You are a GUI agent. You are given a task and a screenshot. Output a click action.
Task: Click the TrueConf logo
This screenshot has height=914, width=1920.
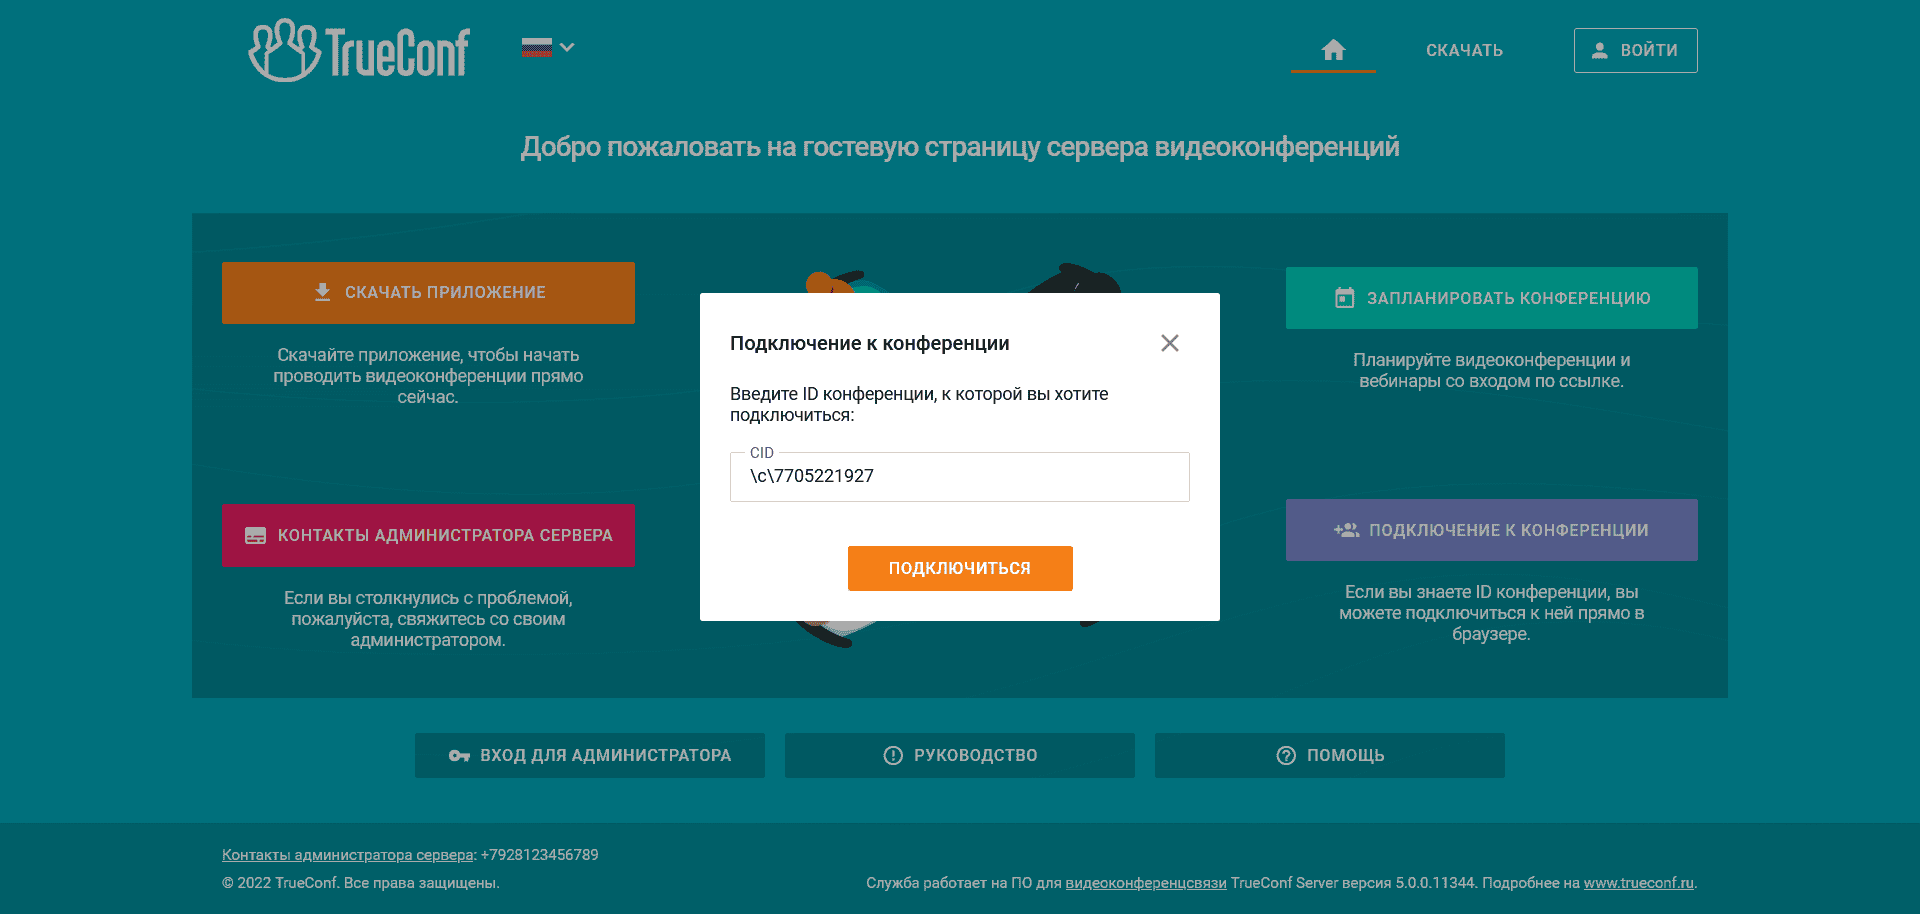pos(359,50)
